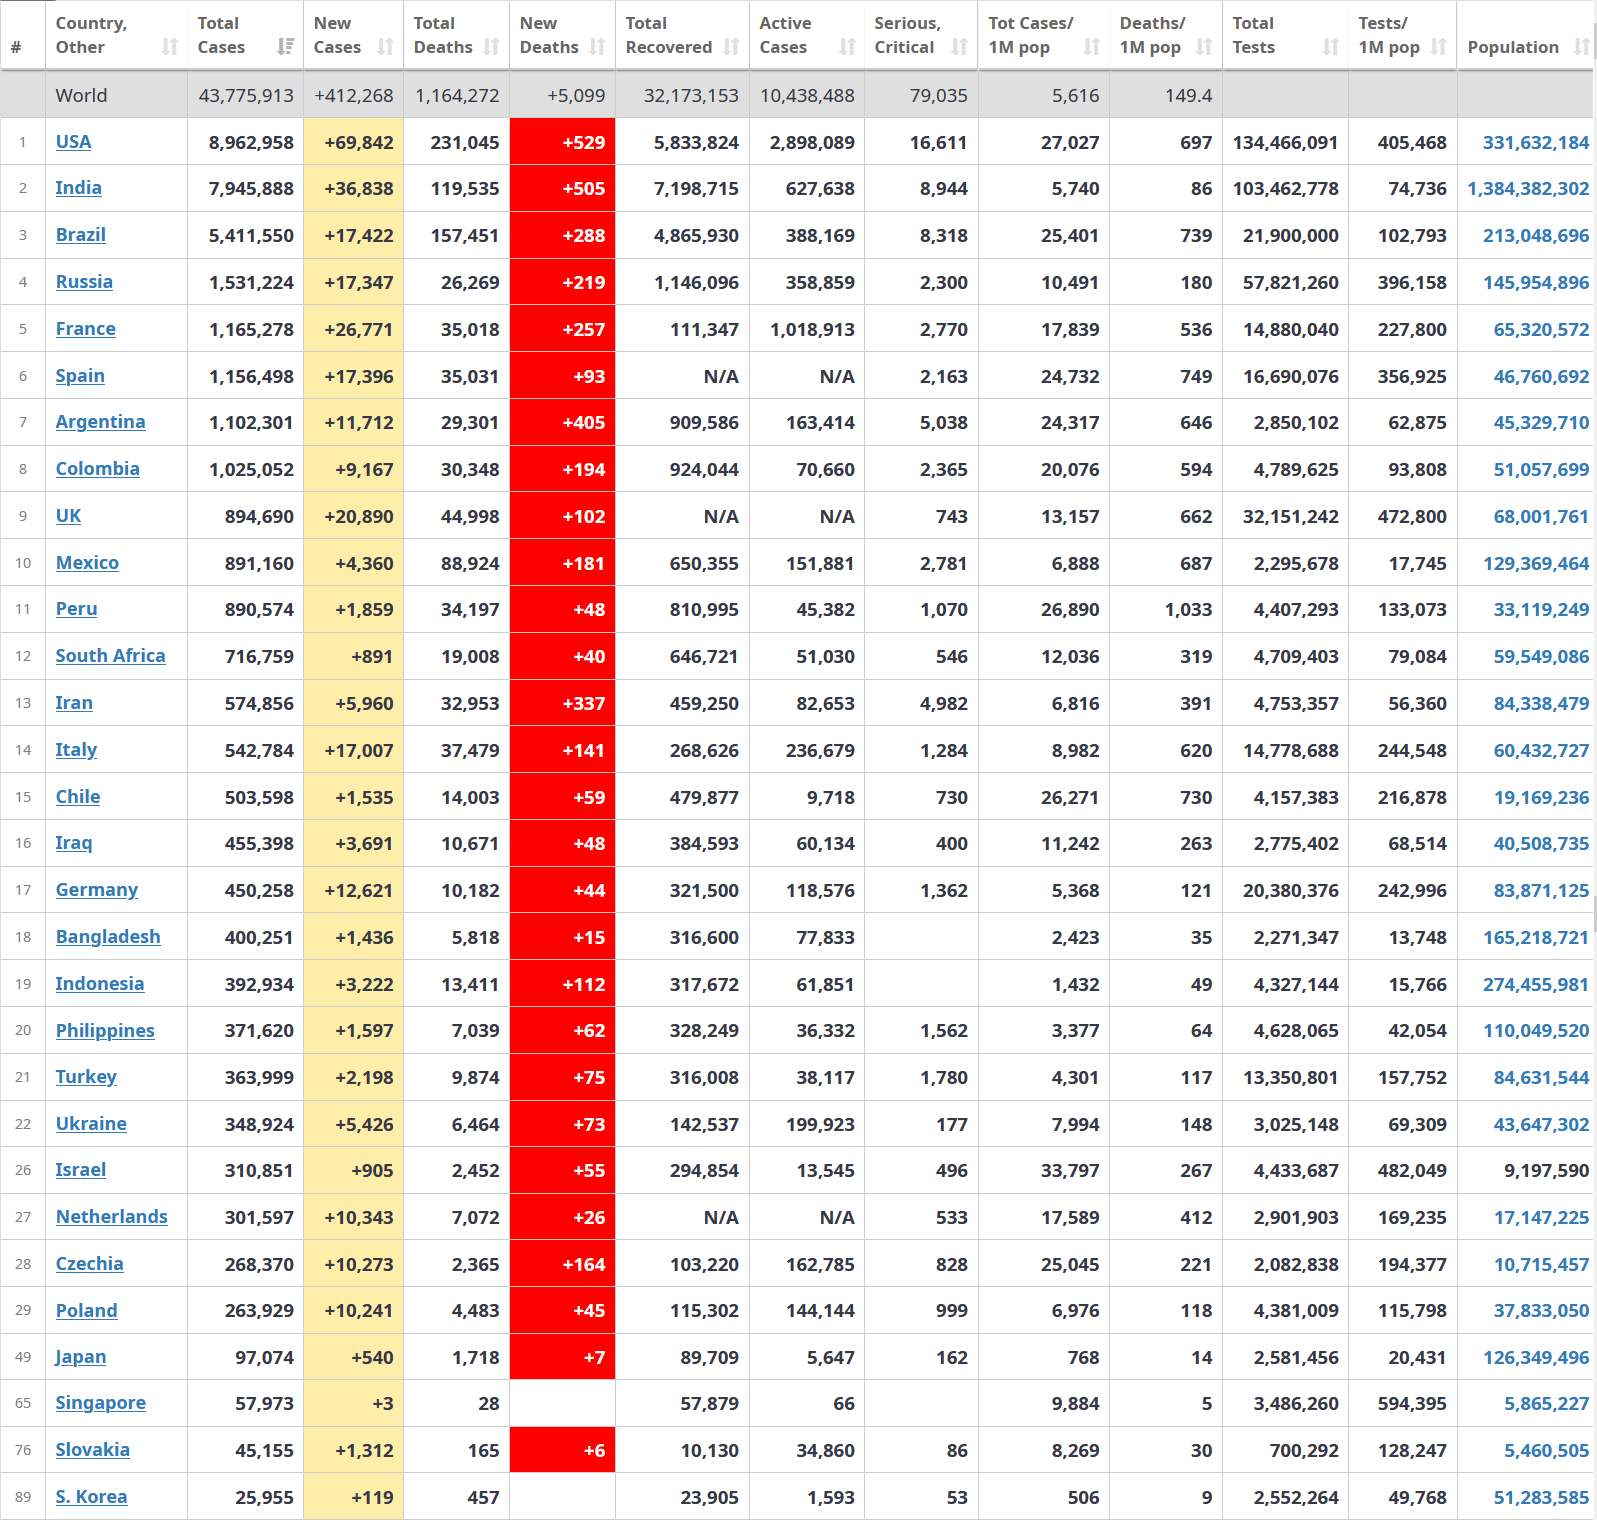
Task: Open the S. Korea country link
Action: point(91,1497)
